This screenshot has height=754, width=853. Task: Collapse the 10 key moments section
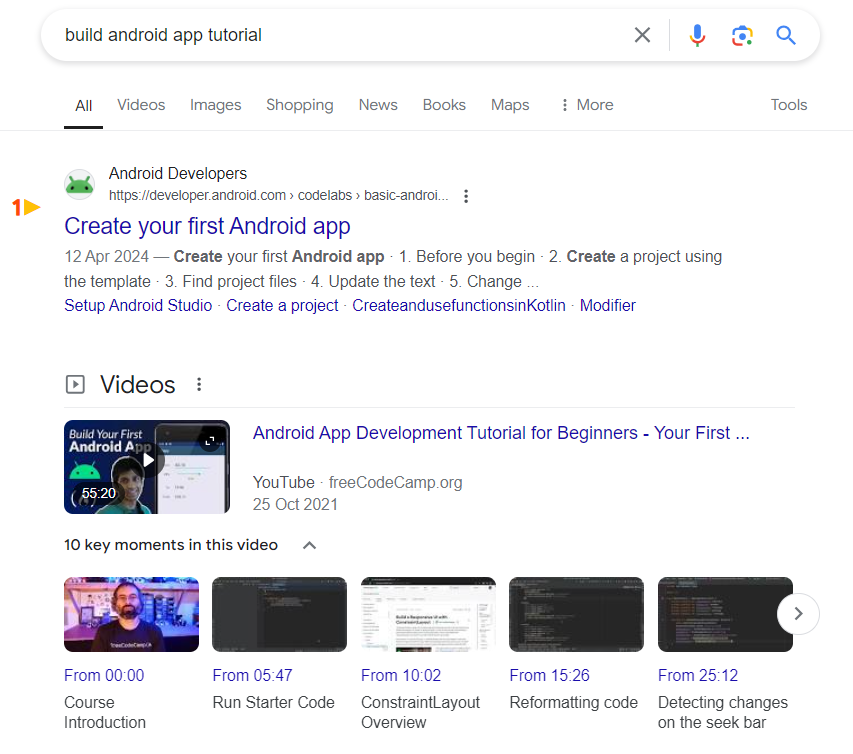pyautogui.click(x=310, y=545)
